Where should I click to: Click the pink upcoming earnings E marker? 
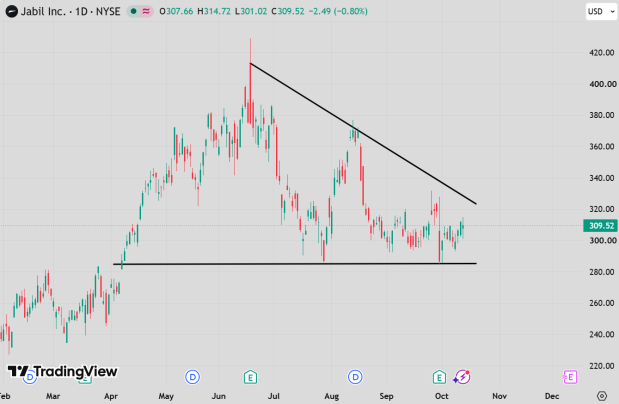click(x=570, y=377)
